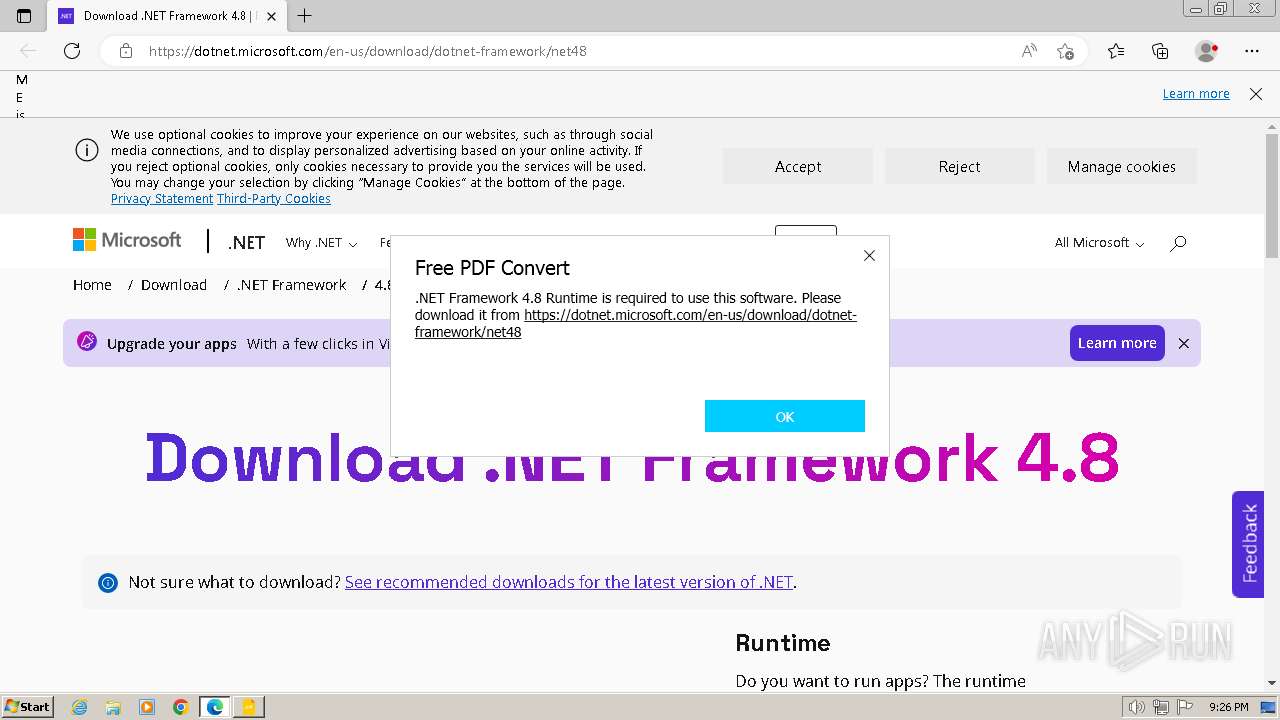1280x720 pixels.
Task: Click the volume tray icon
Action: (1137, 707)
